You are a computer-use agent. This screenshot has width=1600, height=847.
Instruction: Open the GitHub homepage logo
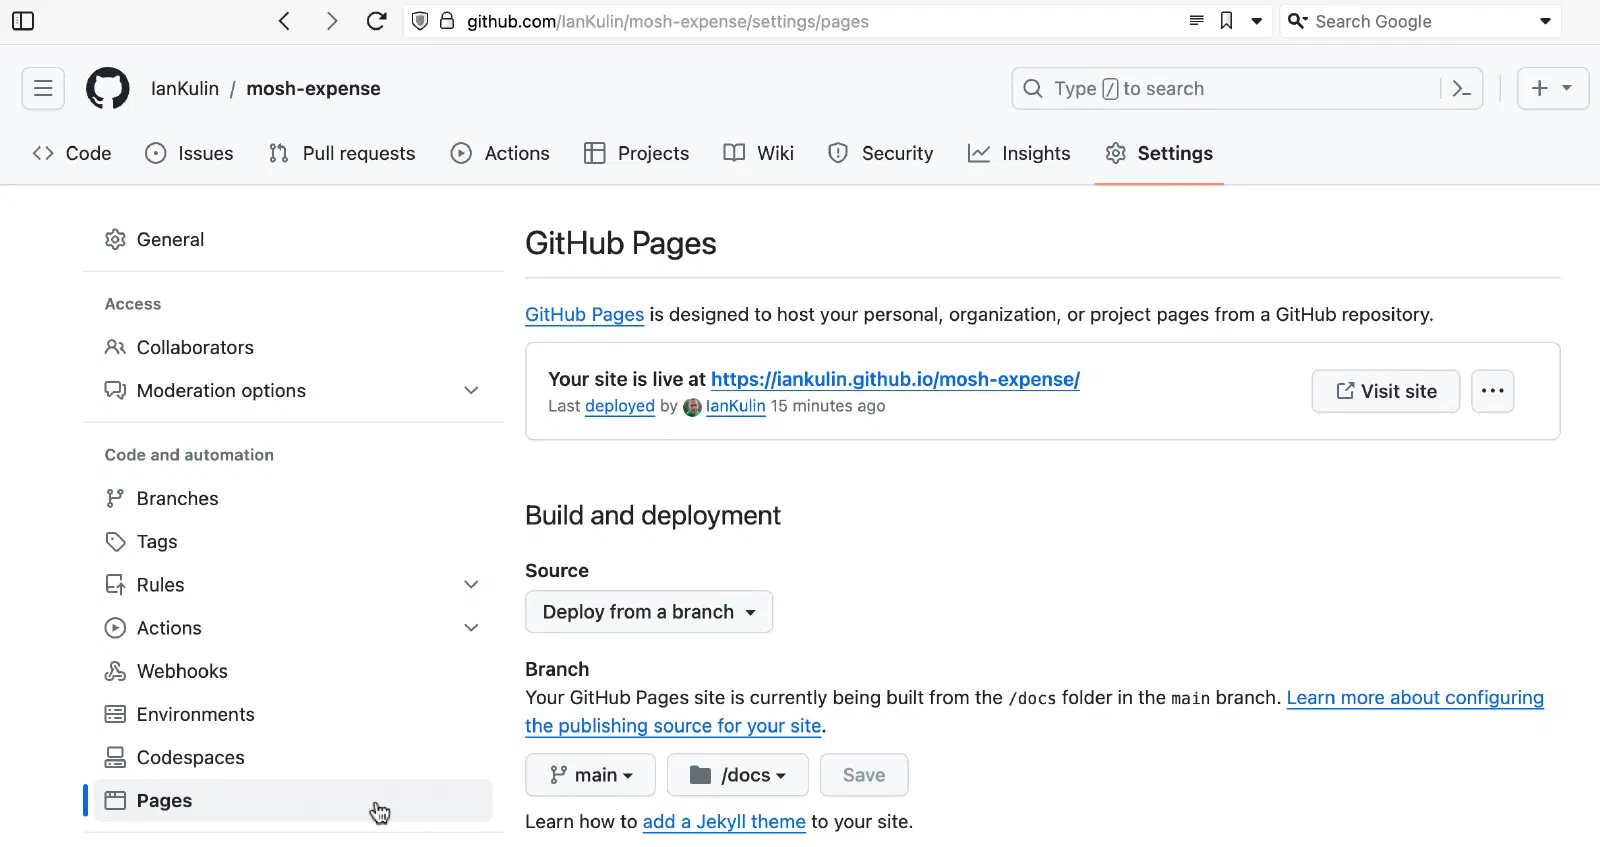point(108,88)
